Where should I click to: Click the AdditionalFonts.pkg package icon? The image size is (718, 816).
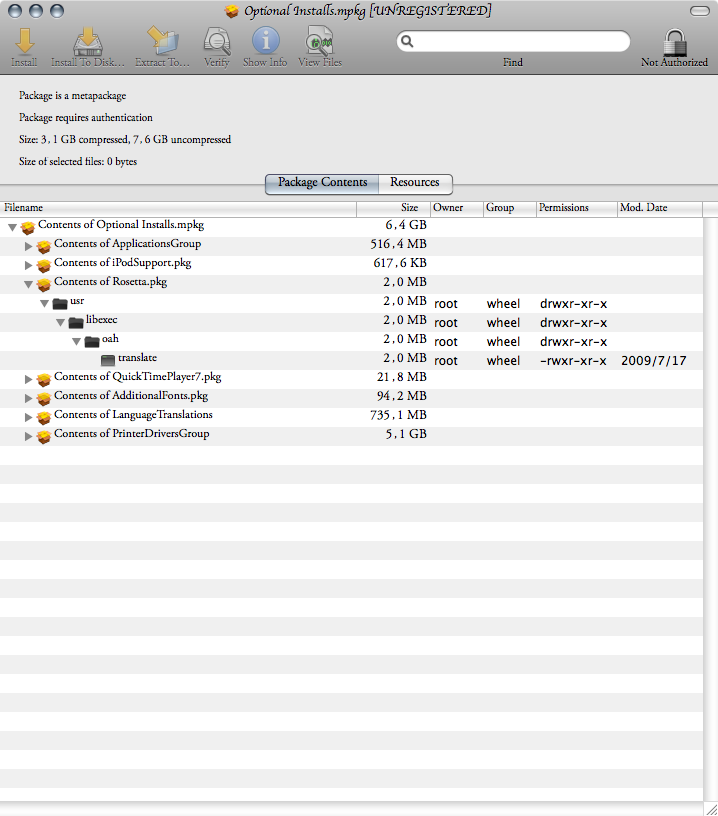44,398
